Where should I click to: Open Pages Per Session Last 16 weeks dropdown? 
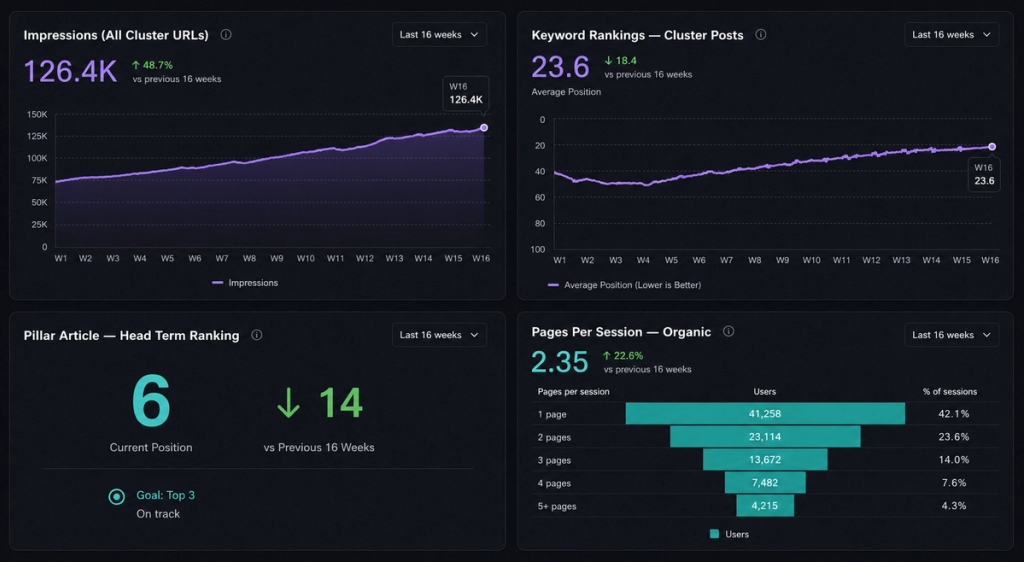click(951, 335)
